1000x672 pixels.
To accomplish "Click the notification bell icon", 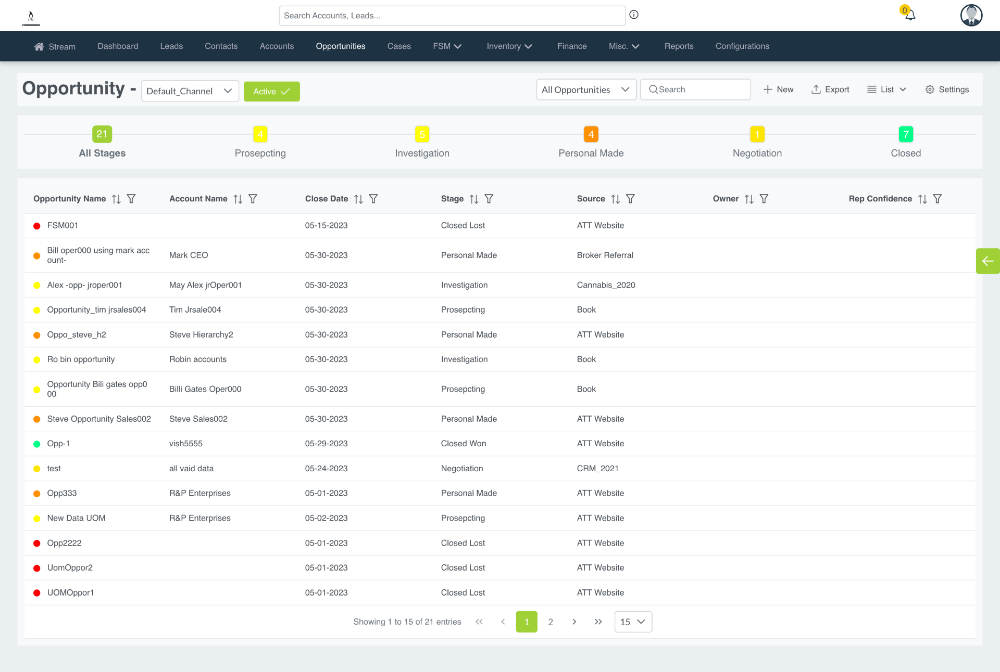I will click(909, 15).
